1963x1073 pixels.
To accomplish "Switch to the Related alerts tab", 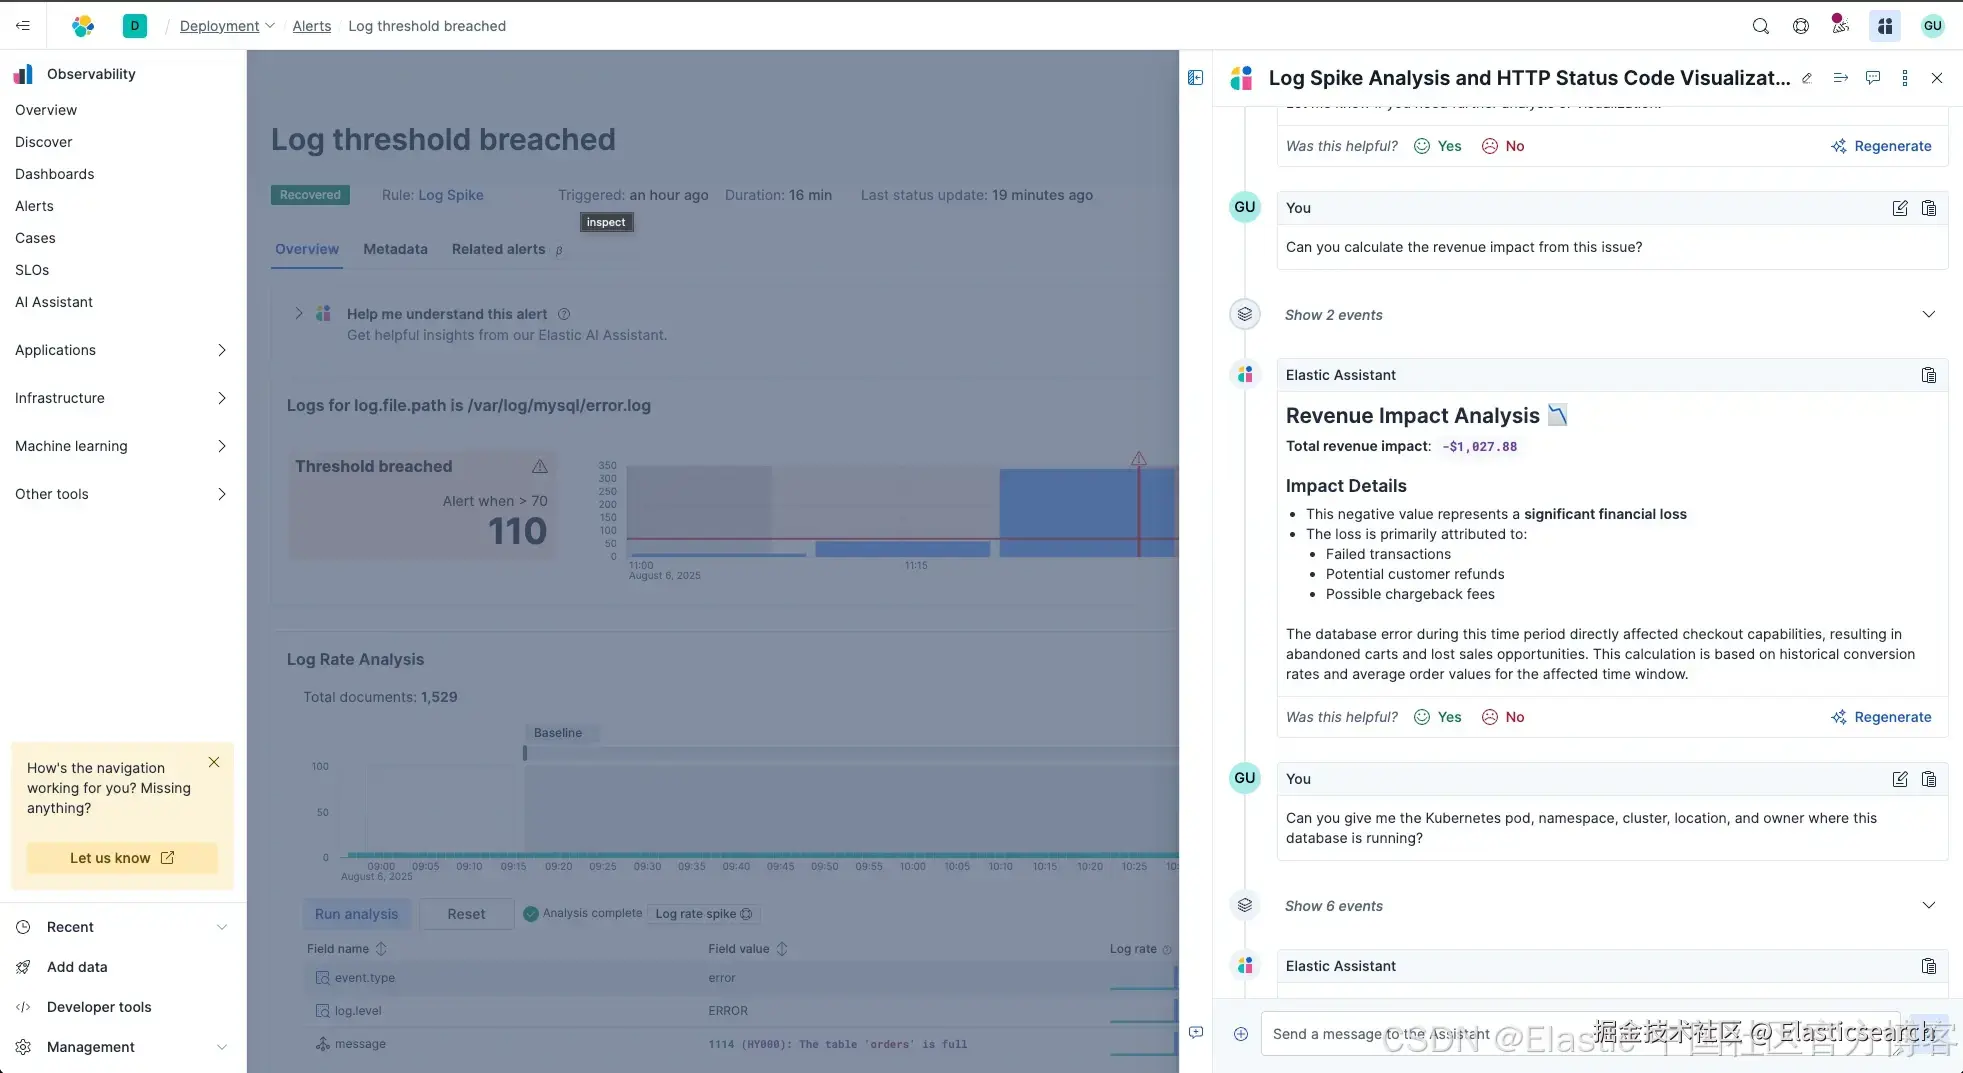I will pos(498,249).
